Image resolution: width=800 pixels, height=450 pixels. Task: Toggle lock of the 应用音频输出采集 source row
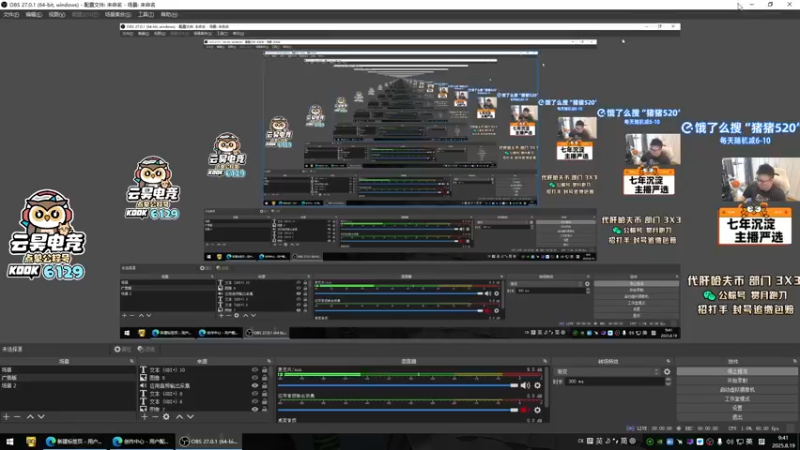(264, 386)
